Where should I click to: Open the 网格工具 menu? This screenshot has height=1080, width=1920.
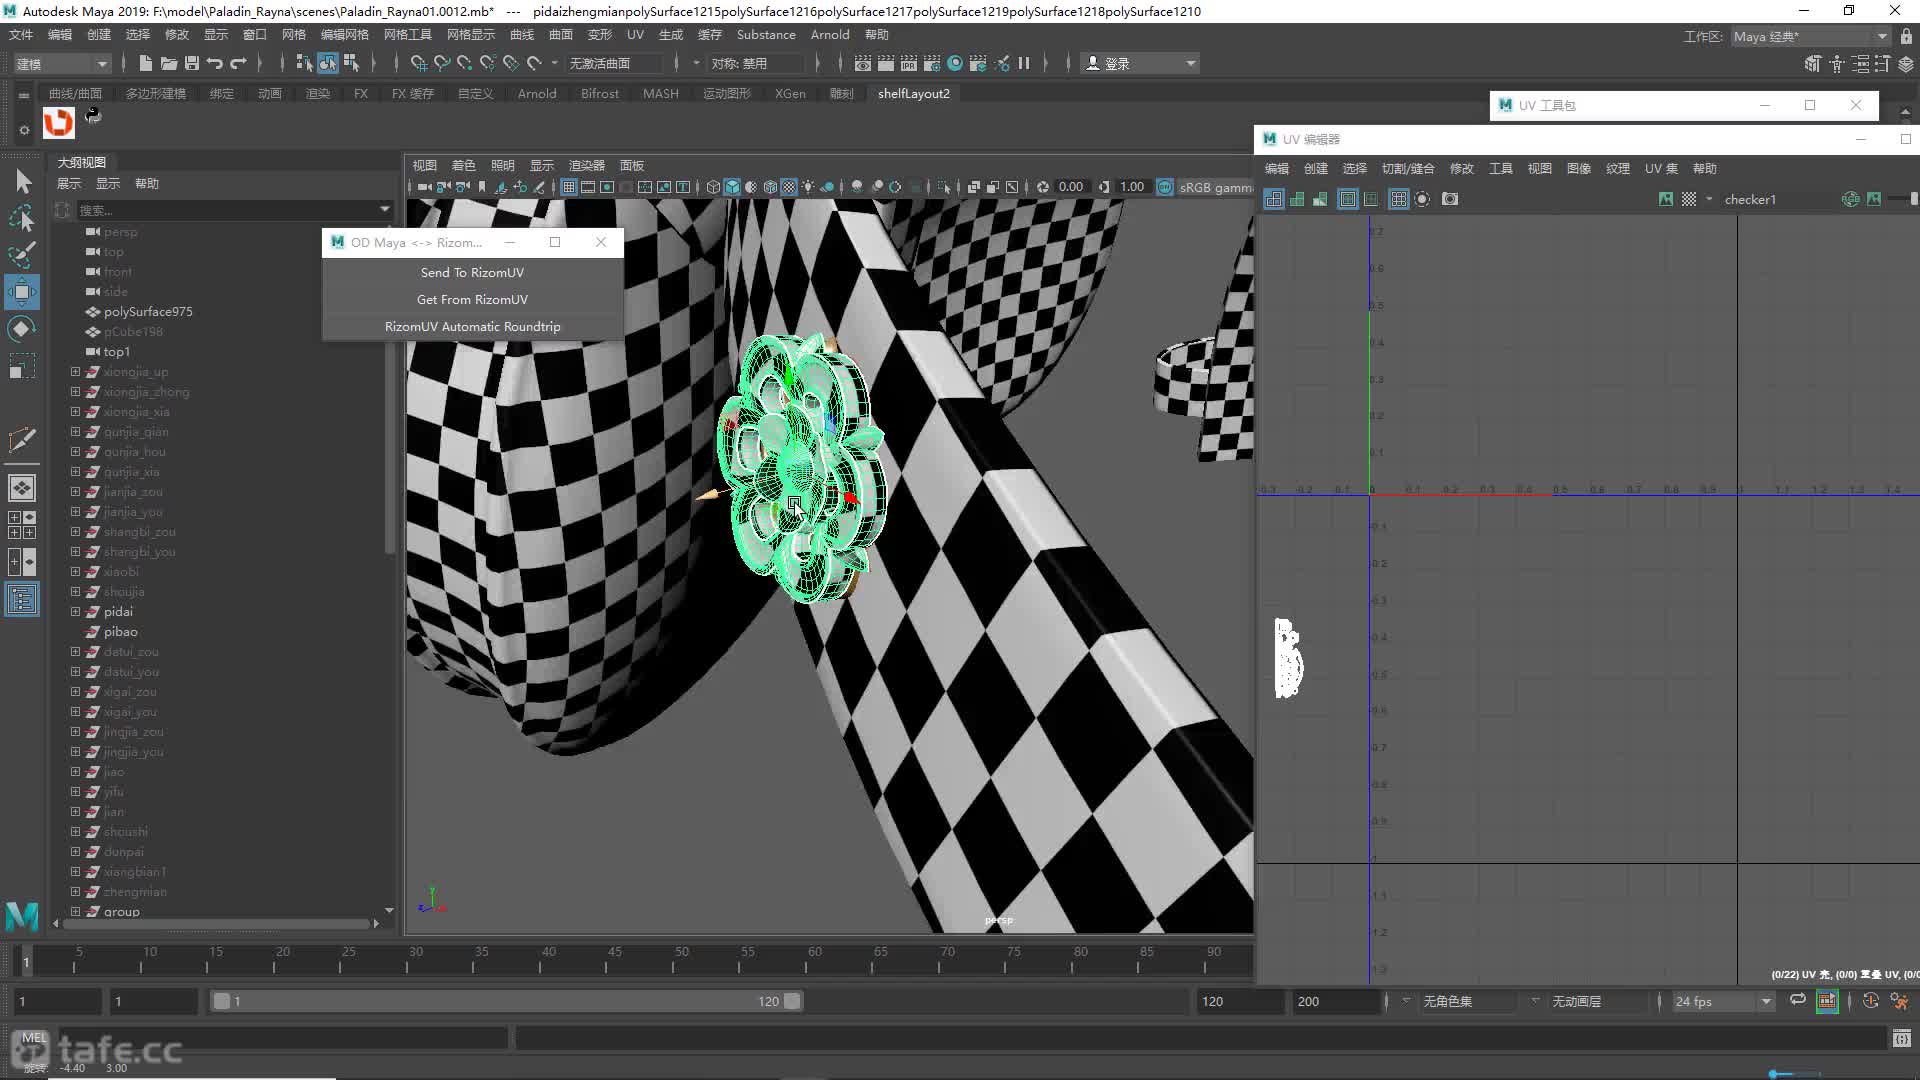408,34
